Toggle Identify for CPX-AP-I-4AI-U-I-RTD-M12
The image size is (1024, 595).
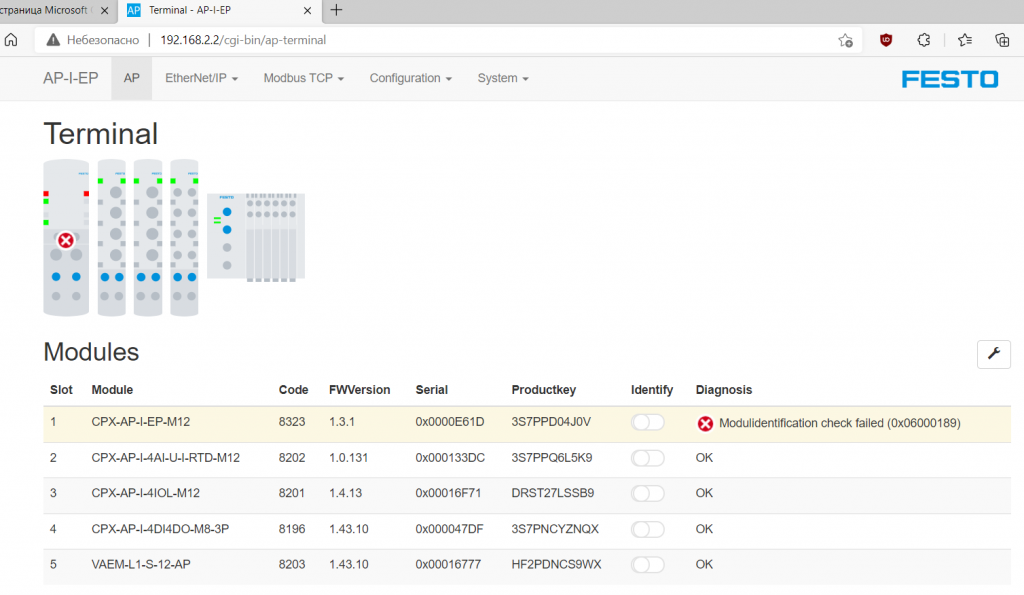(648, 458)
